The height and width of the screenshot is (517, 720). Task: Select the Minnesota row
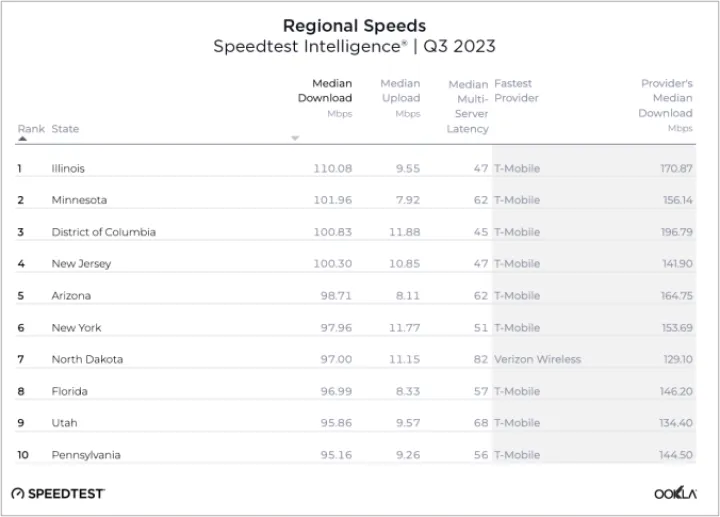click(79, 200)
